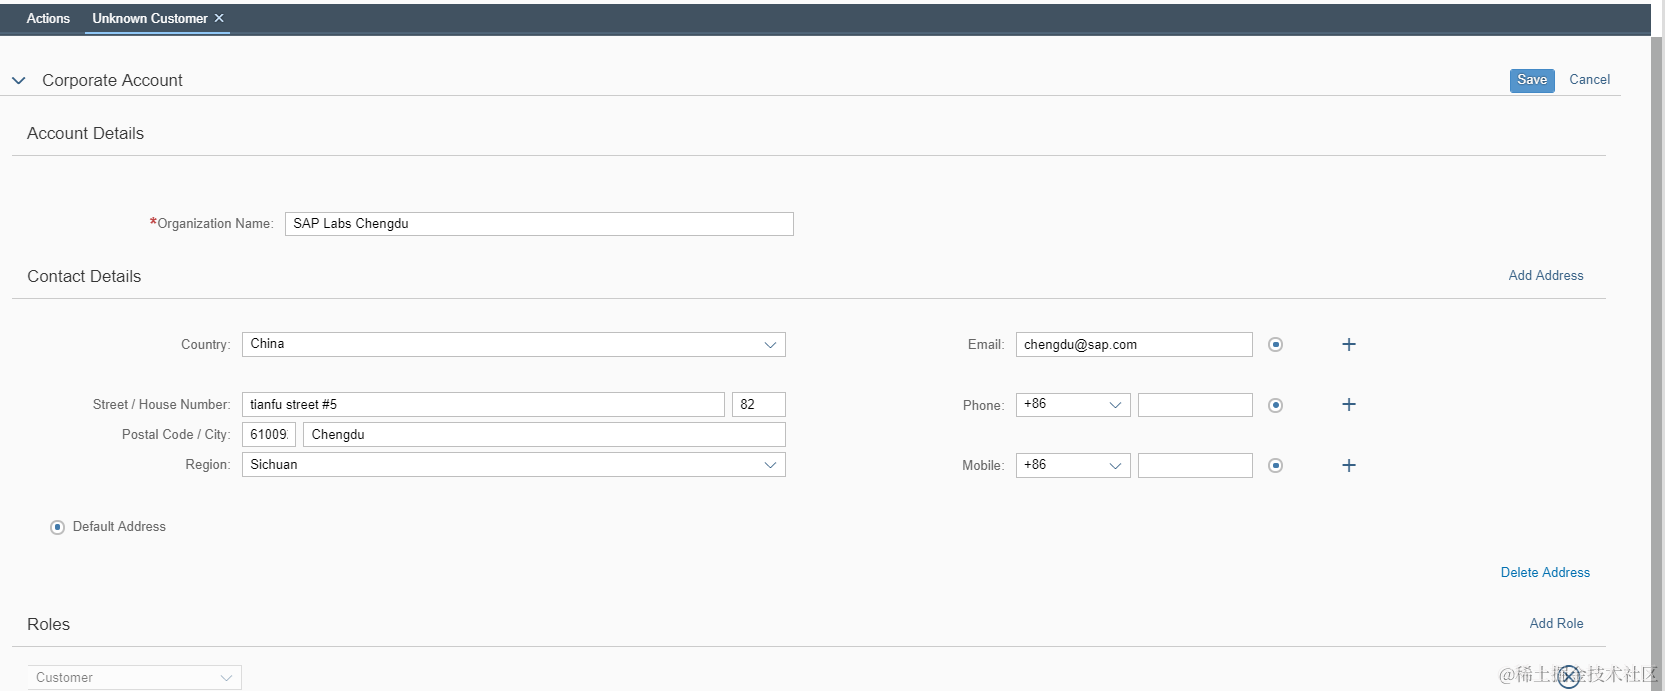Add another email address with plus icon
The image size is (1665, 691).
(x=1349, y=344)
